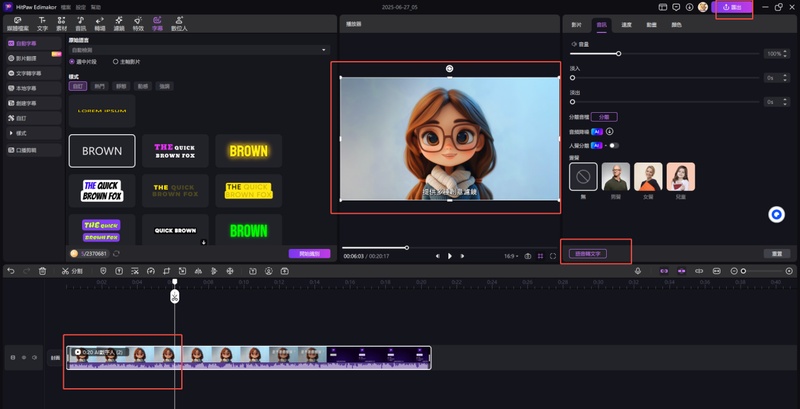Open the 特效 (Effects) toolbar icon
Image resolution: width=800 pixels, height=409 pixels.
(138, 22)
